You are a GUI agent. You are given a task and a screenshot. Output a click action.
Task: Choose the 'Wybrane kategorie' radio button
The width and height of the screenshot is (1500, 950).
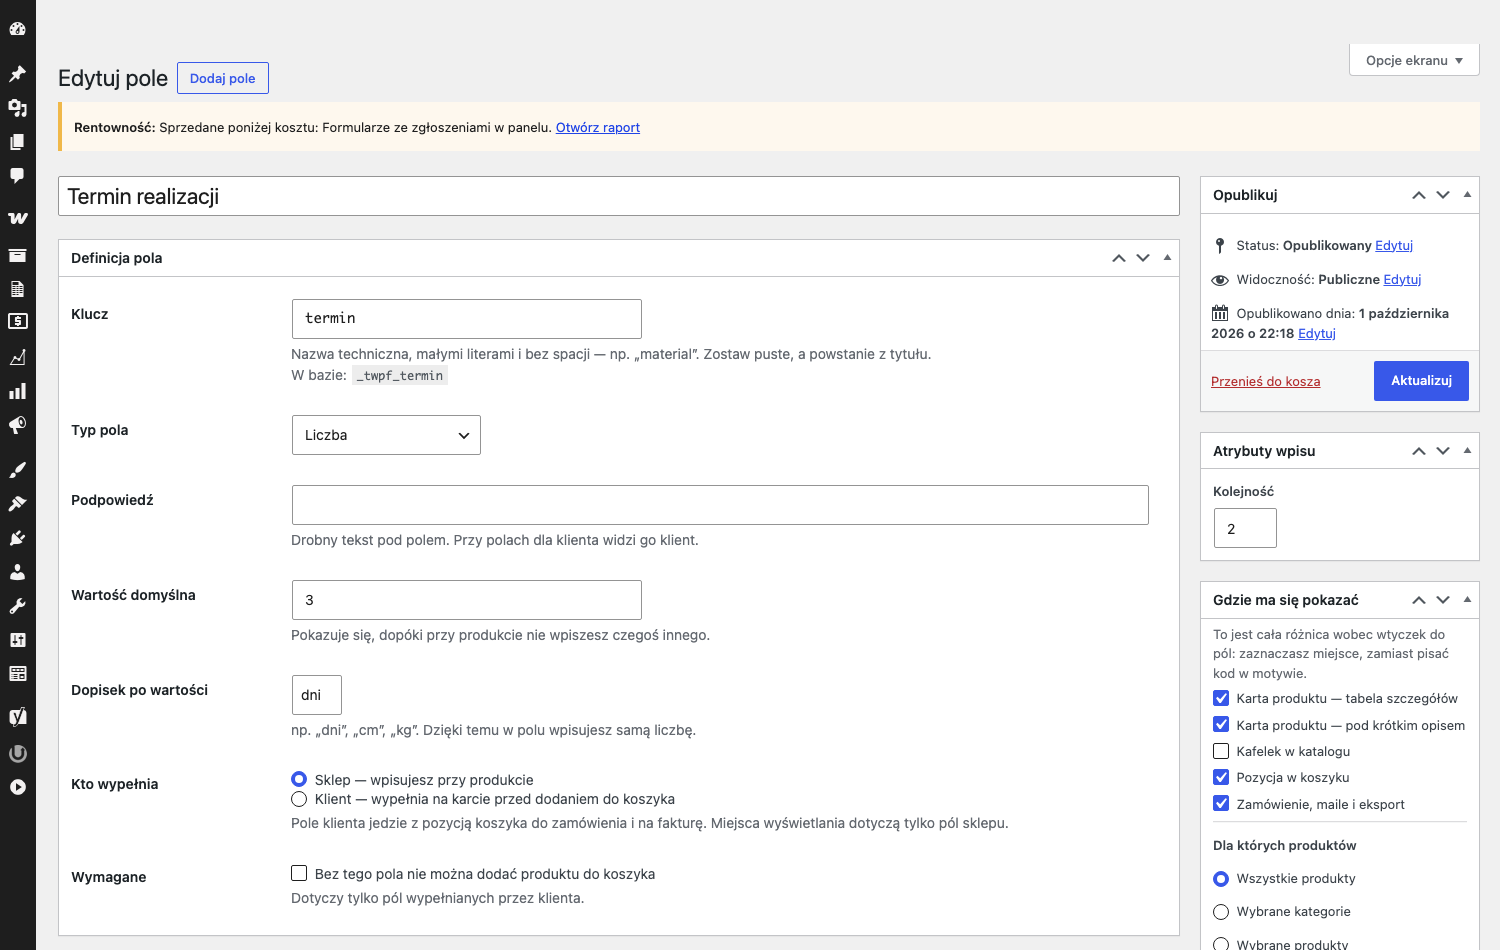(x=1221, y=912)
